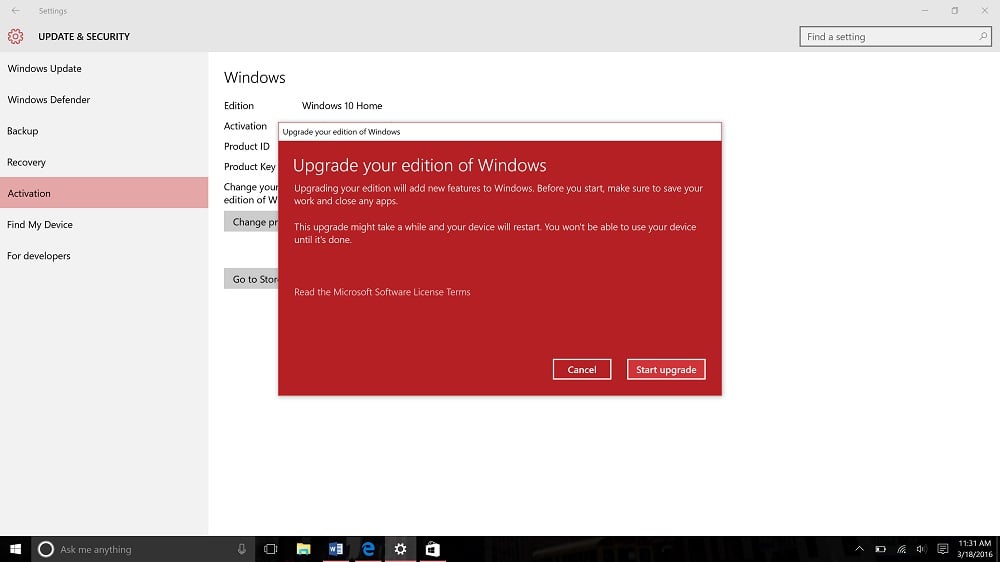Click the Cortana circle icon
The width and height of the screenshot is (1000, 562).
(45, 549)
